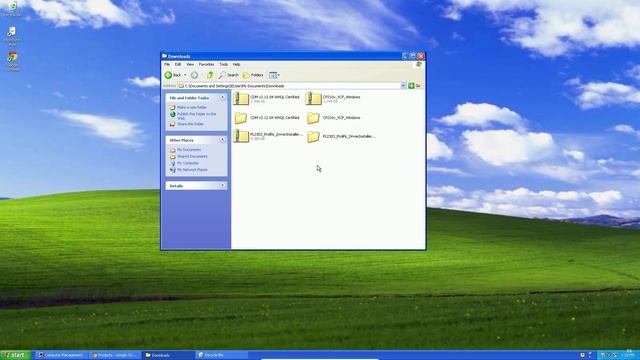Viewport: 640px width, 360px height.
Task: Collapse the File and Folder Tasks panel
Action: click(222, 98)
